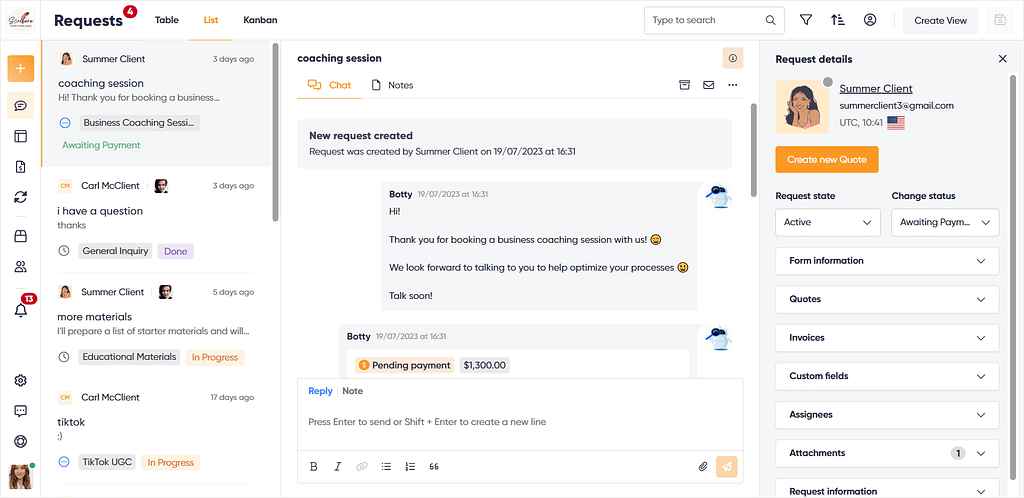Expand the Form information section
The width and height of the screenshot is (1024, 498).
coord(888,261)
